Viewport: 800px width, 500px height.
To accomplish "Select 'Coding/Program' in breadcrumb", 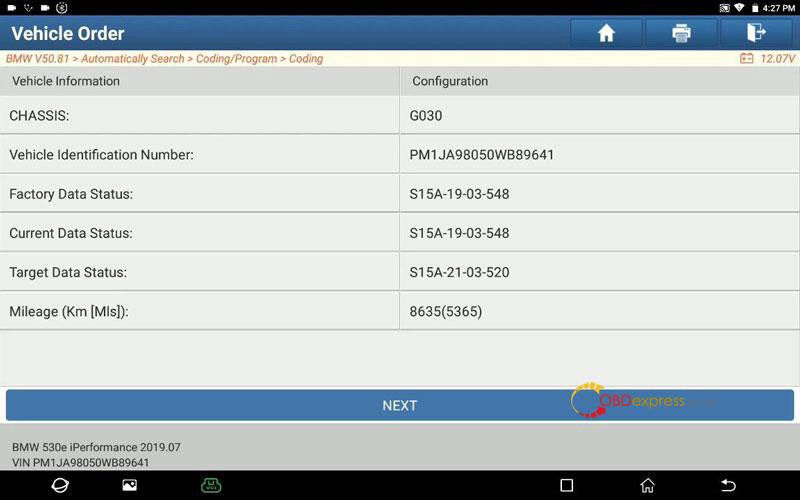I will 236,59.
